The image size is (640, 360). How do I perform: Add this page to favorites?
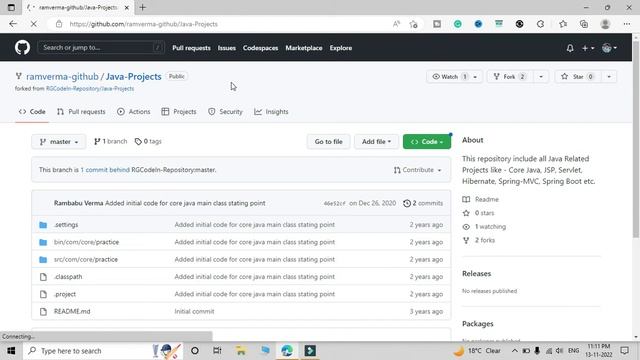(413, 24)
